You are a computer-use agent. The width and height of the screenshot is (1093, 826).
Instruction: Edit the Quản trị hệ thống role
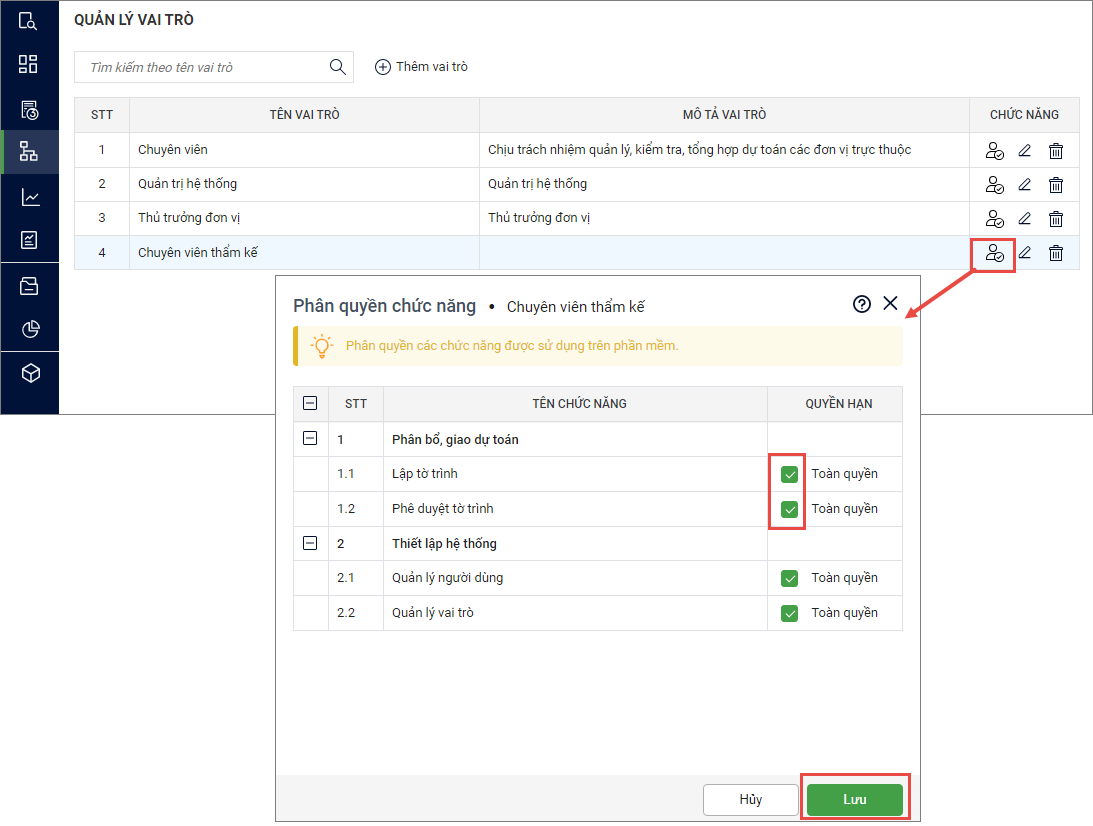pyautogui.click(x=1024, y=185)
